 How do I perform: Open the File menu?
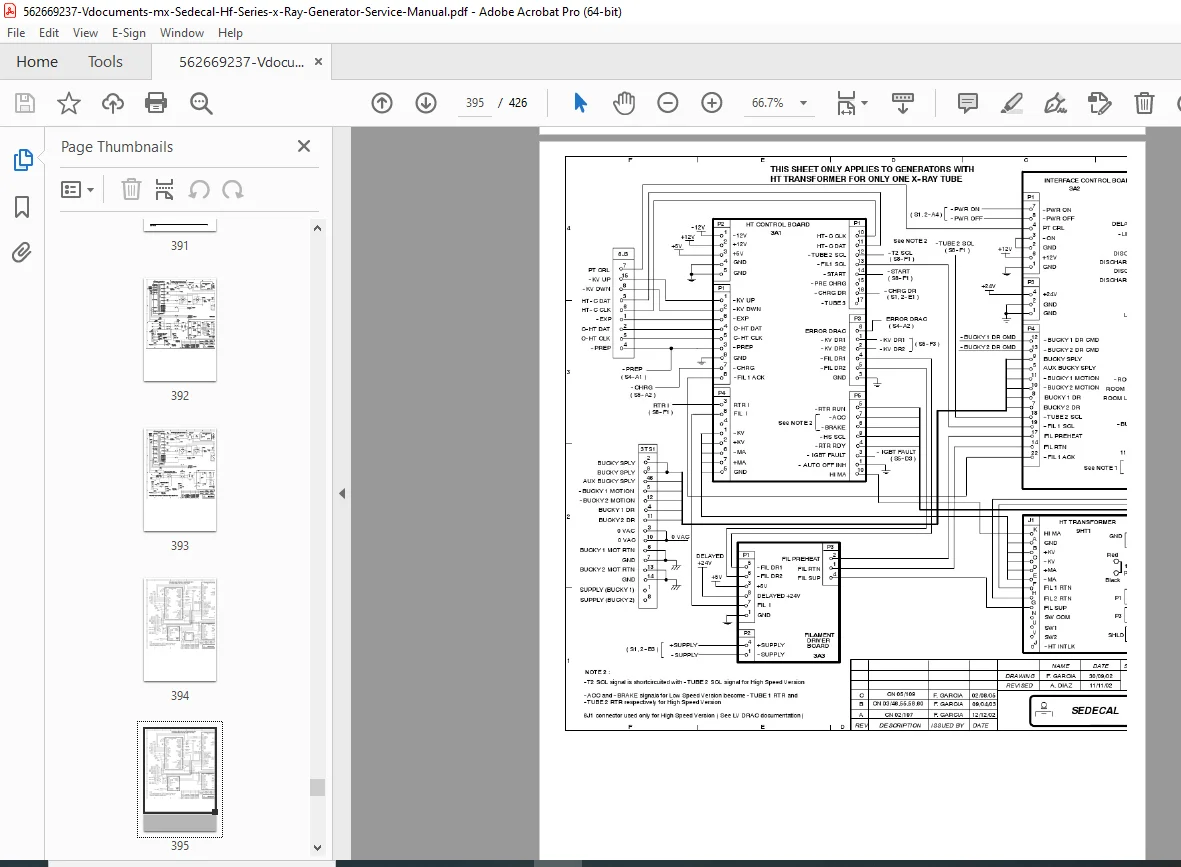(x=16, y=33)
